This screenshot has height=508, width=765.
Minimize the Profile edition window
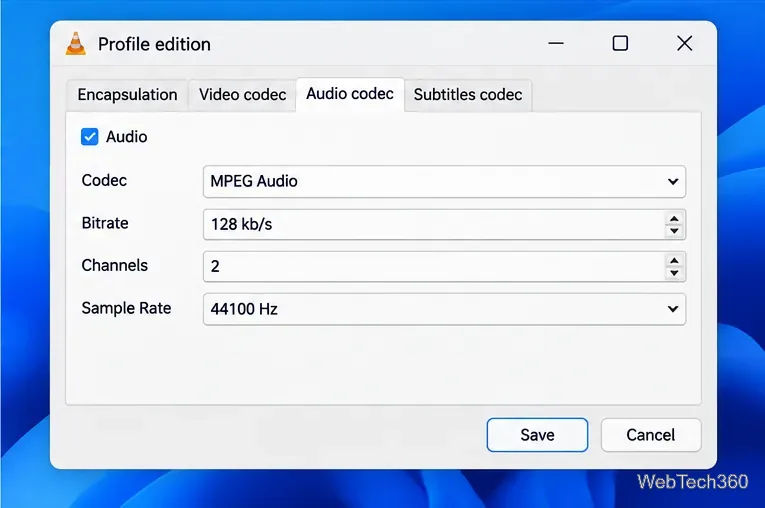tap(556, 43)
